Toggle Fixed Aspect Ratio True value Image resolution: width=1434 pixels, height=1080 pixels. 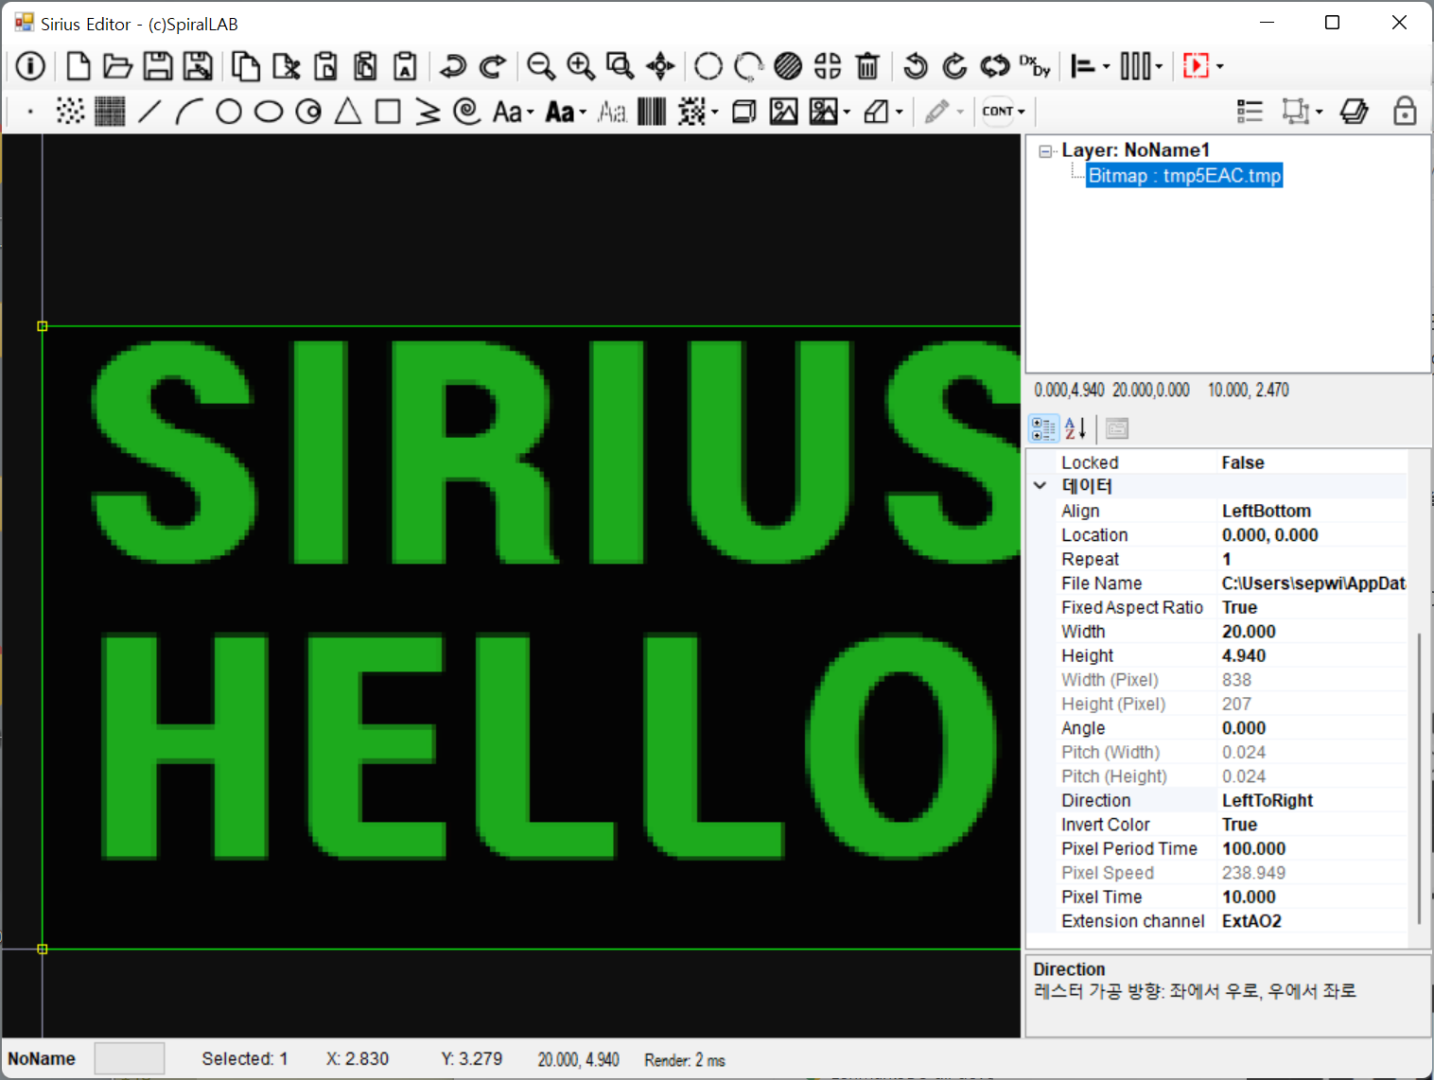coord(1312,608)
